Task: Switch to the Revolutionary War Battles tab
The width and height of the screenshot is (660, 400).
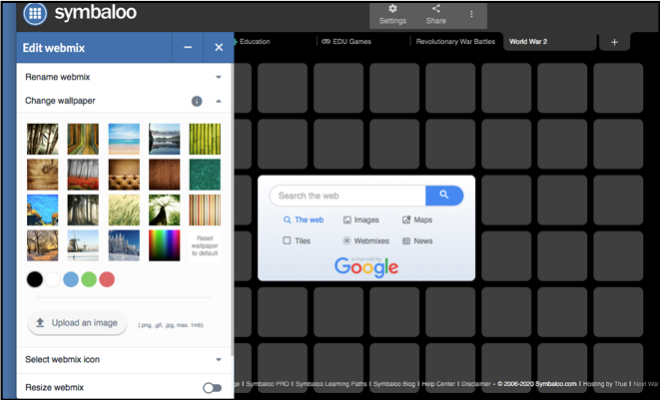Action: click(x=455, y=42)
